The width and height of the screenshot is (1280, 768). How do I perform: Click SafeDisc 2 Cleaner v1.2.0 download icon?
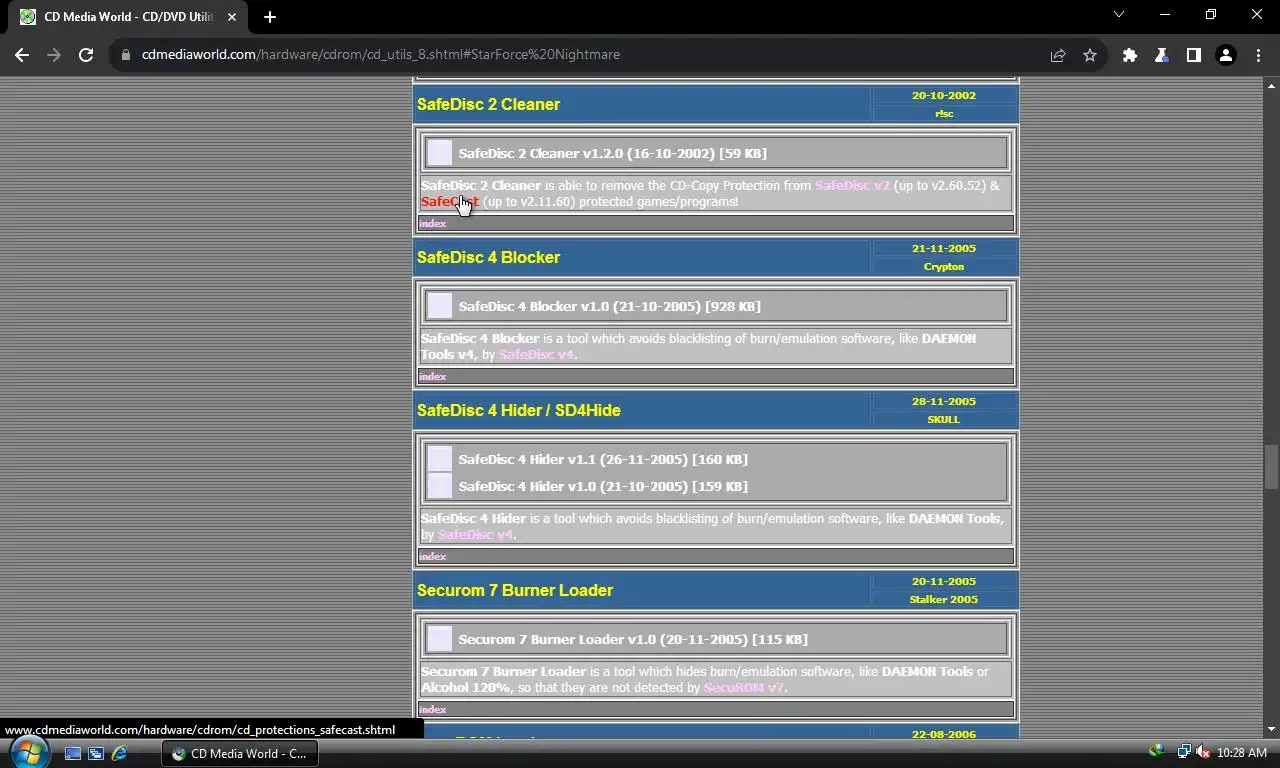click(x=439, y=153)
